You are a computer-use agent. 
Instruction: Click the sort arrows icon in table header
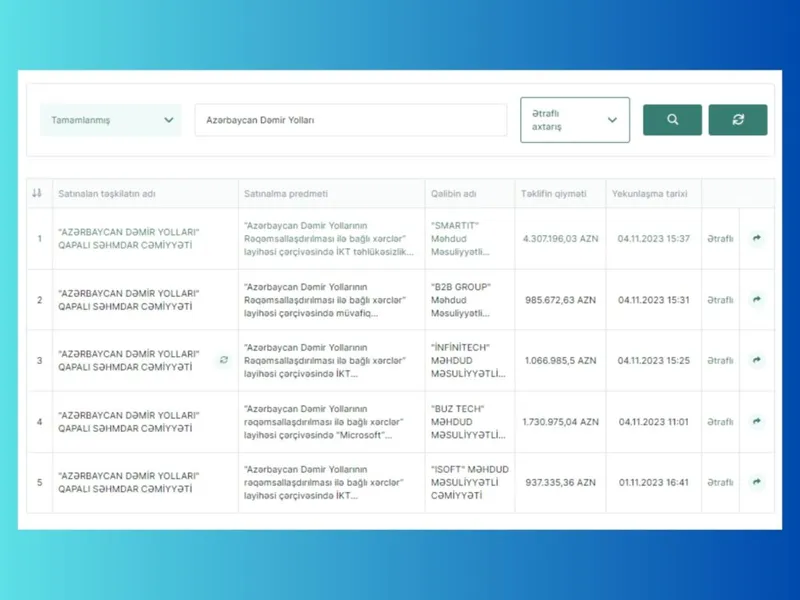[37, 193]
